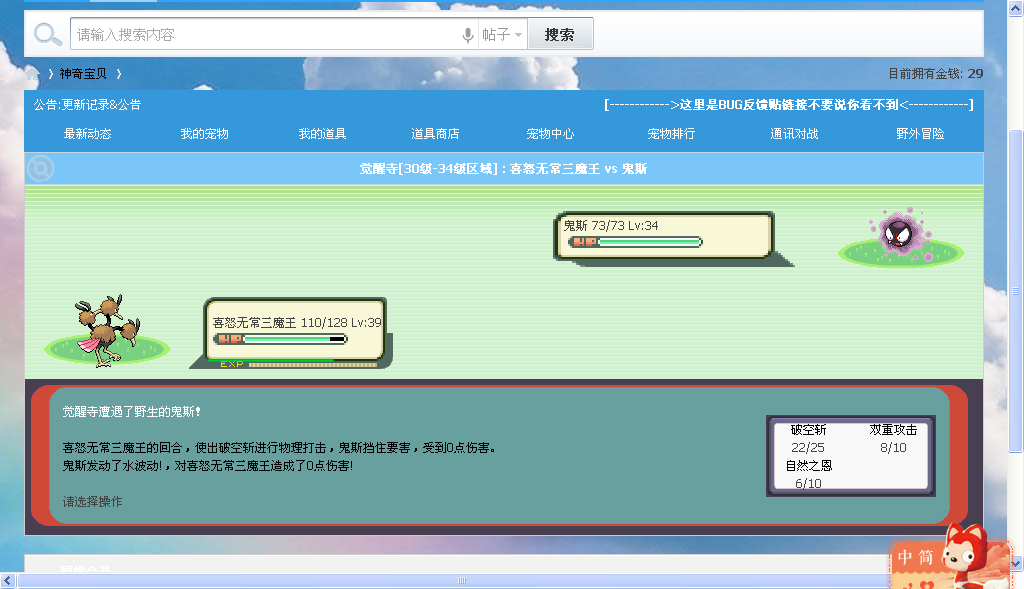Click the 喜怒无常三魔王 pet sprite
Image resolution: width=1024 pixels, height=589 pixels.
pyautogui.click(x=108, y=330)
